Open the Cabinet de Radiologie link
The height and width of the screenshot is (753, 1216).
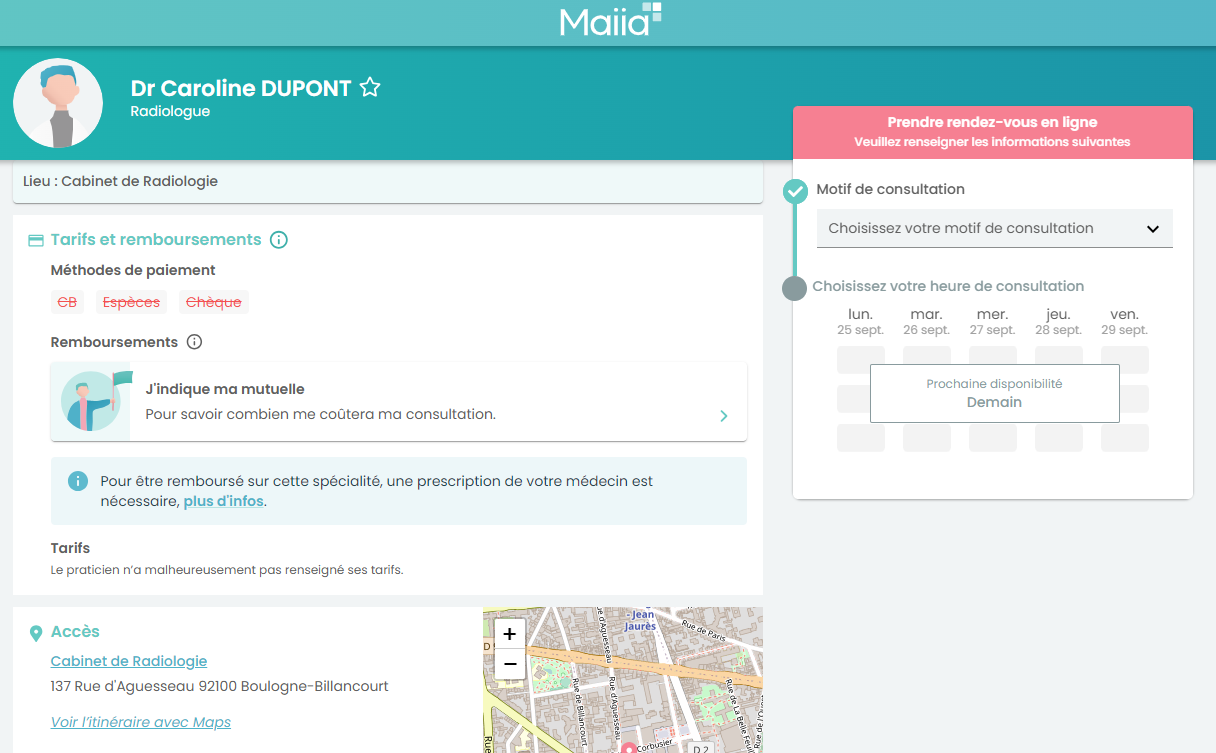point(129,661)
